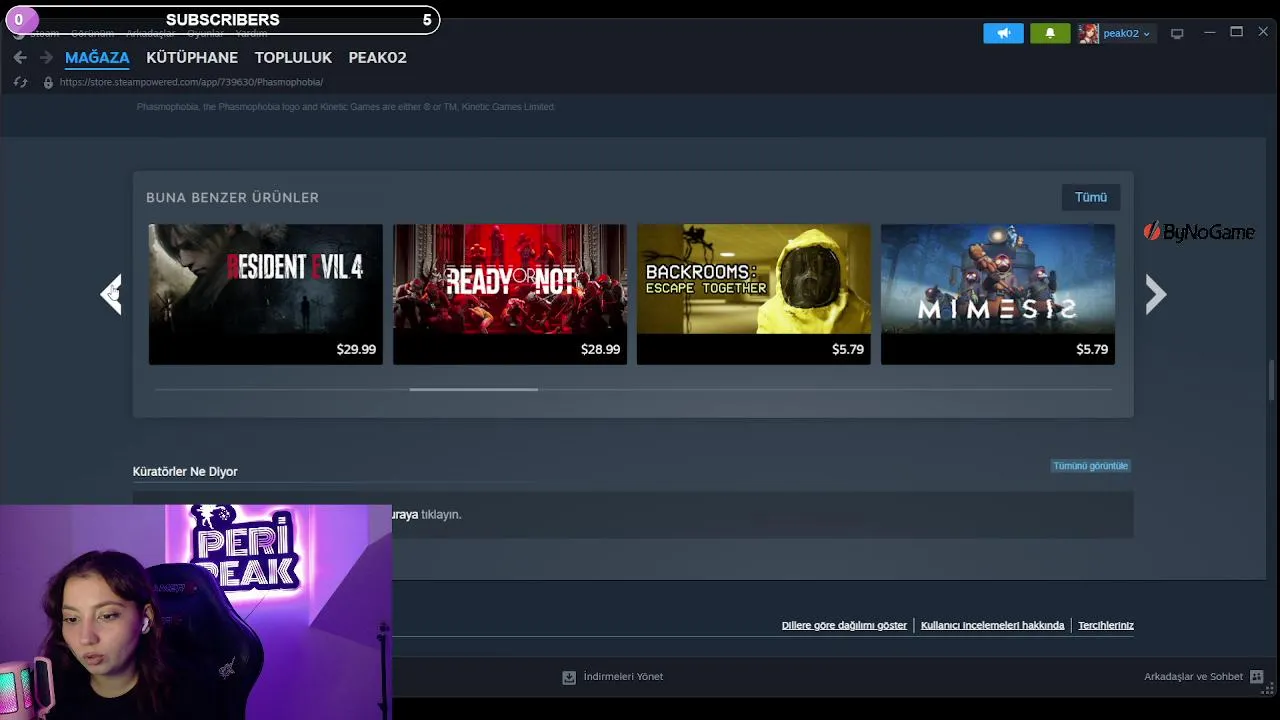
Task: Go back with the left arrow
Action: pyautogui.click(x=20, y=58)
